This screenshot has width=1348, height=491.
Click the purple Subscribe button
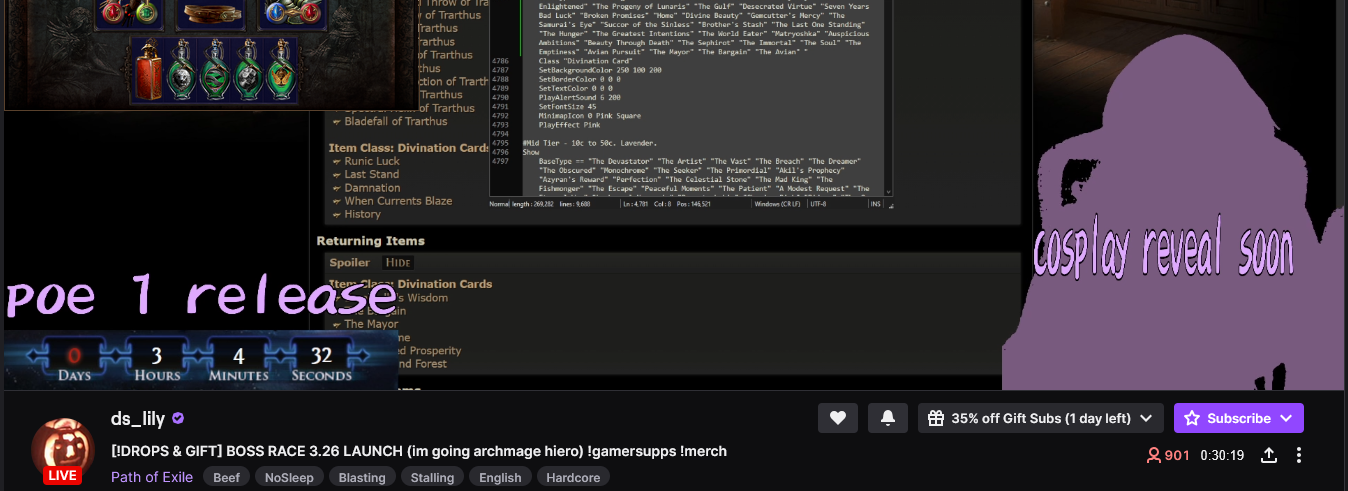1239,418
